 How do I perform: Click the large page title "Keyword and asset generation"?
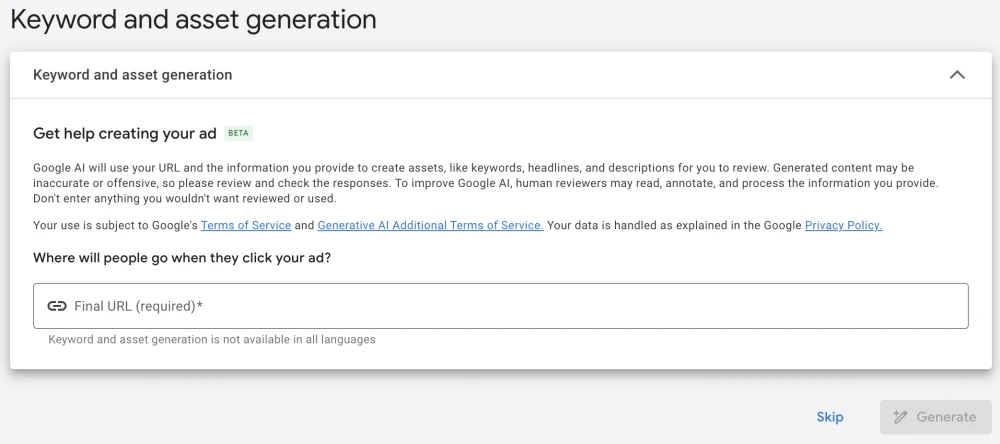coord(193,20)
